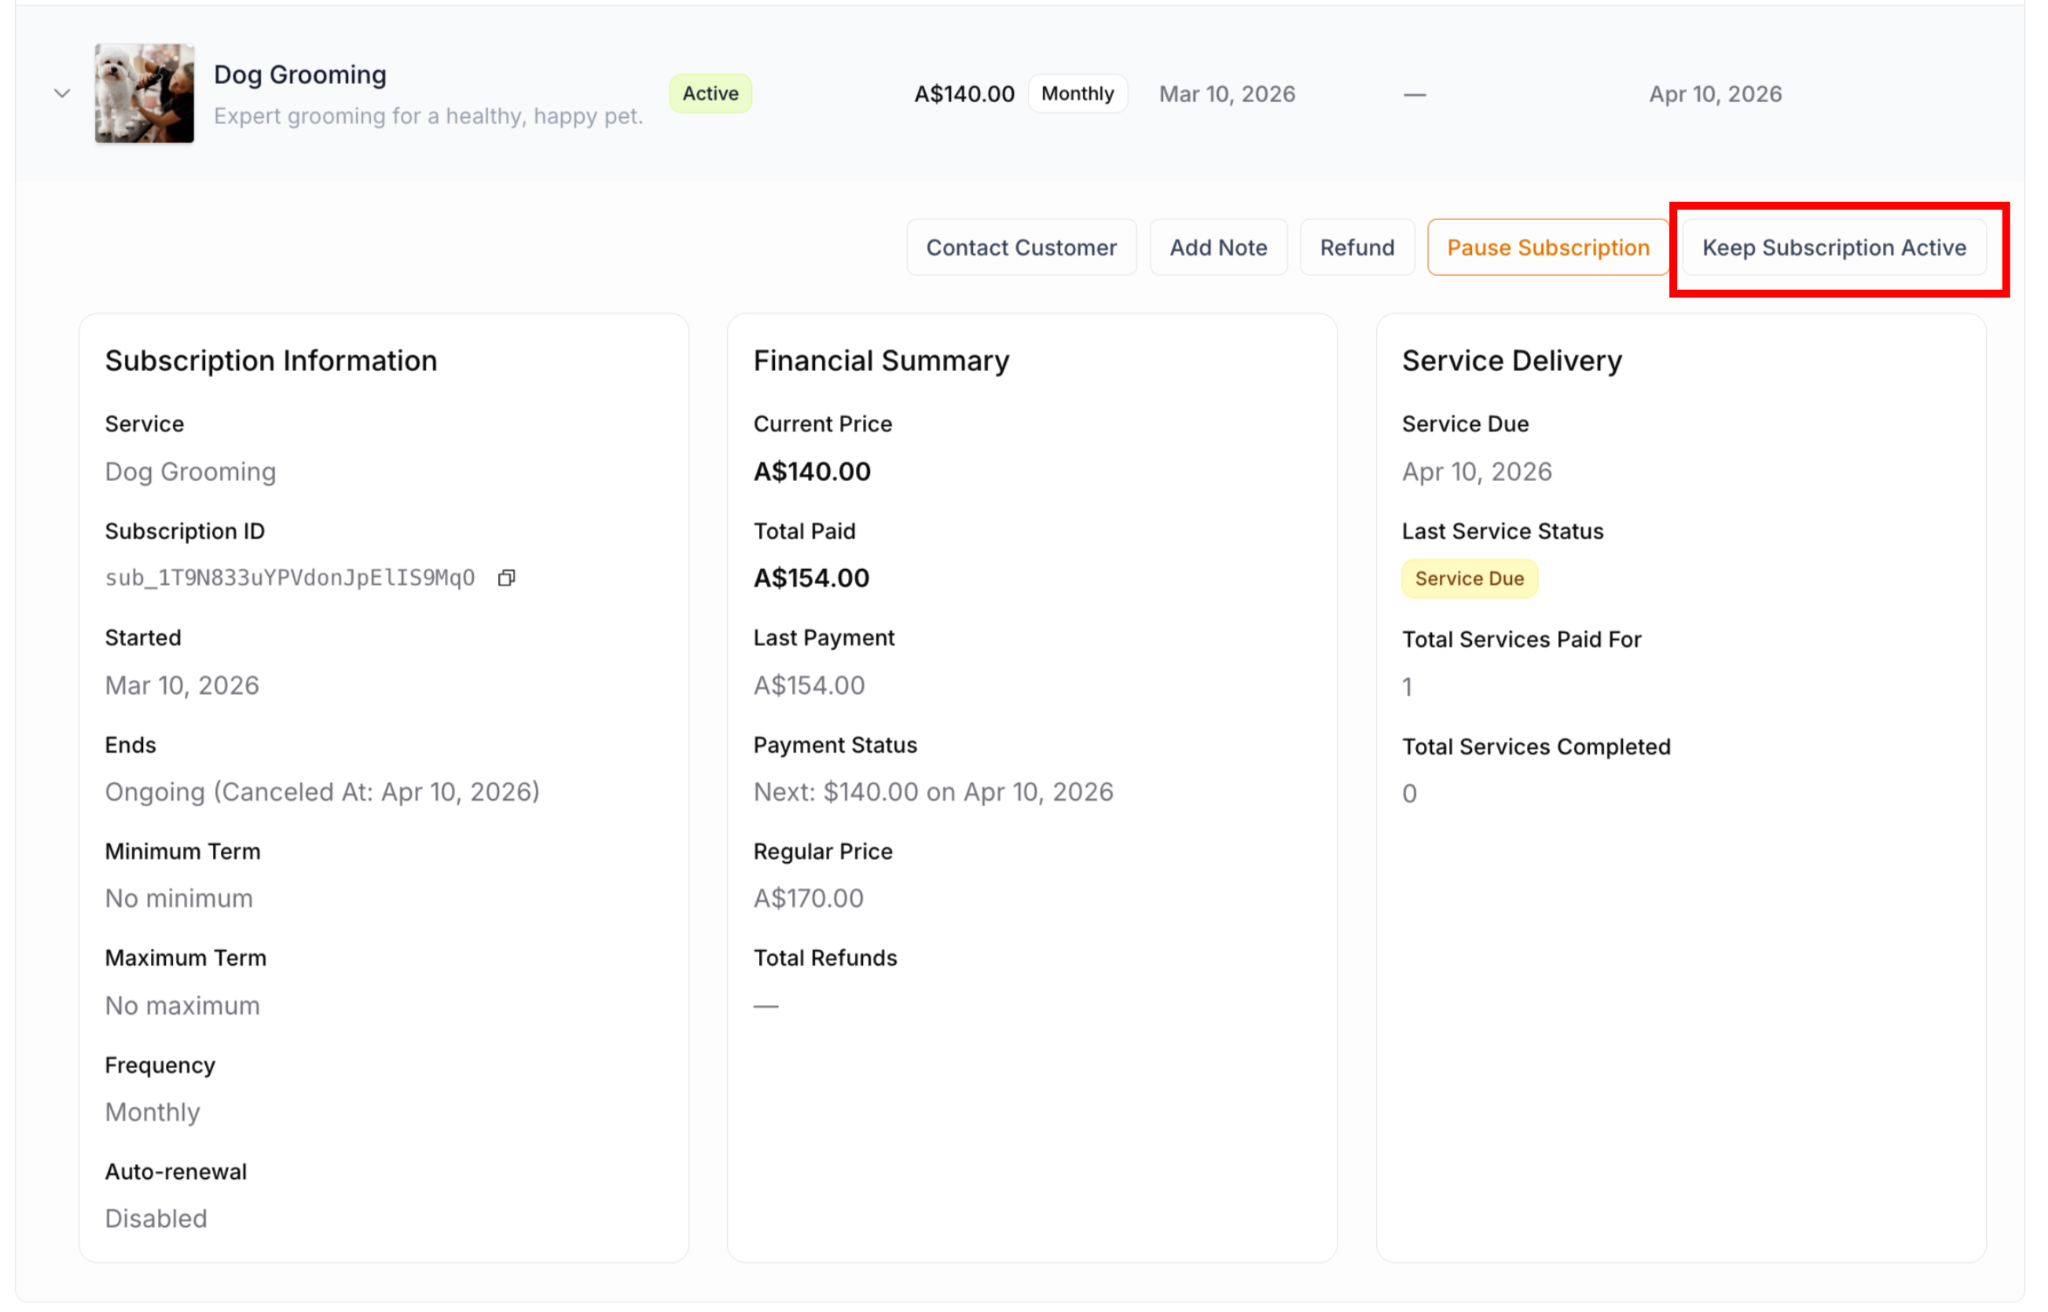
Task: Click the yellow Service Due badge
Action: point(1468,578)
